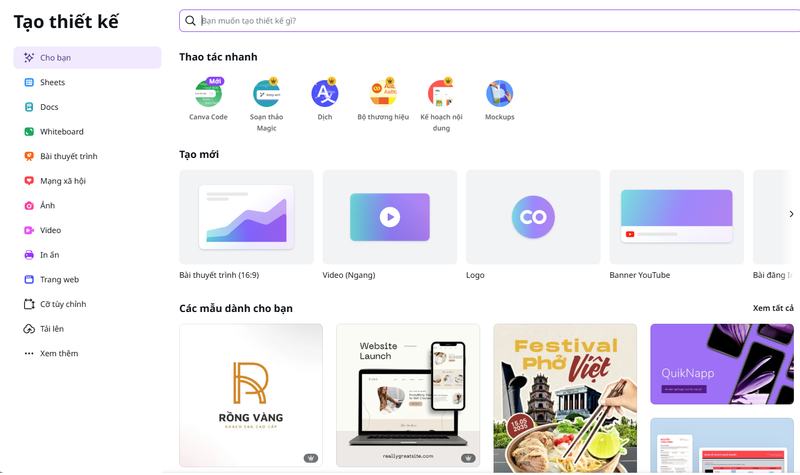This screenshot has width=800, height=475.
Task: Select the Trang web menu label
Action: pyautogui.click(x=60, y=280)
